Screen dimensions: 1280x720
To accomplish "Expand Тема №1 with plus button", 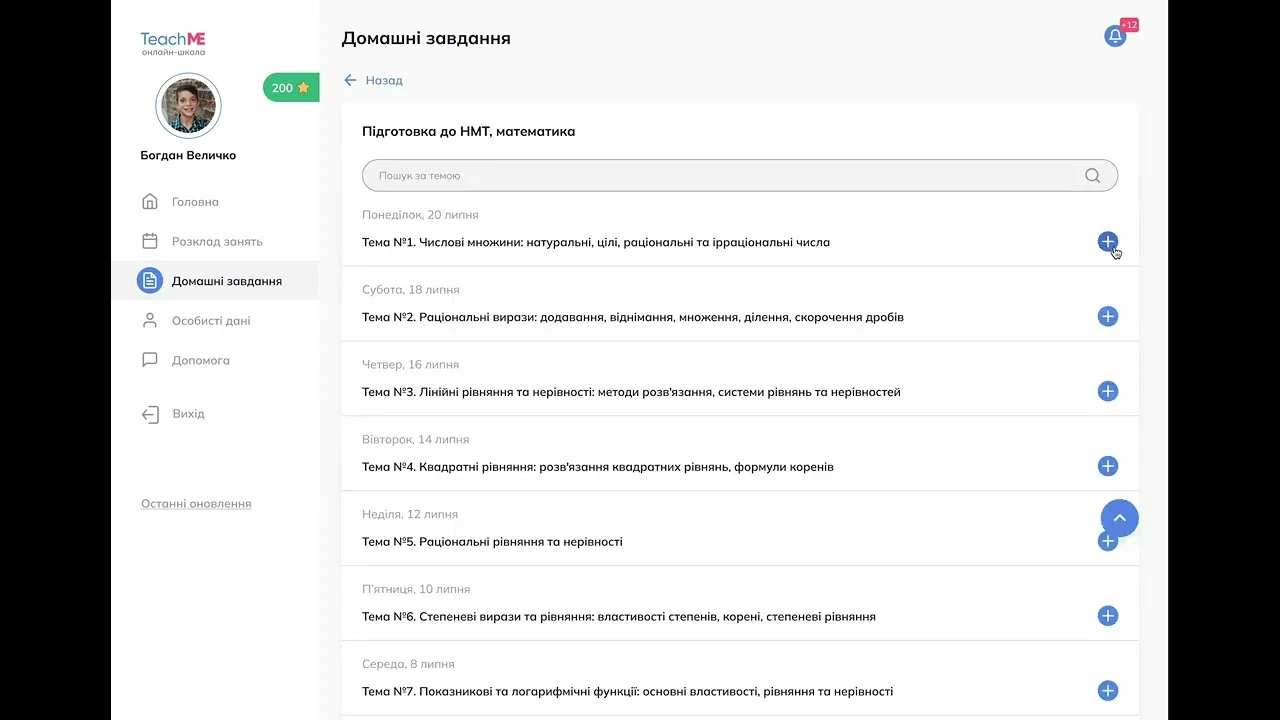I will click(x=1107, y=241).
